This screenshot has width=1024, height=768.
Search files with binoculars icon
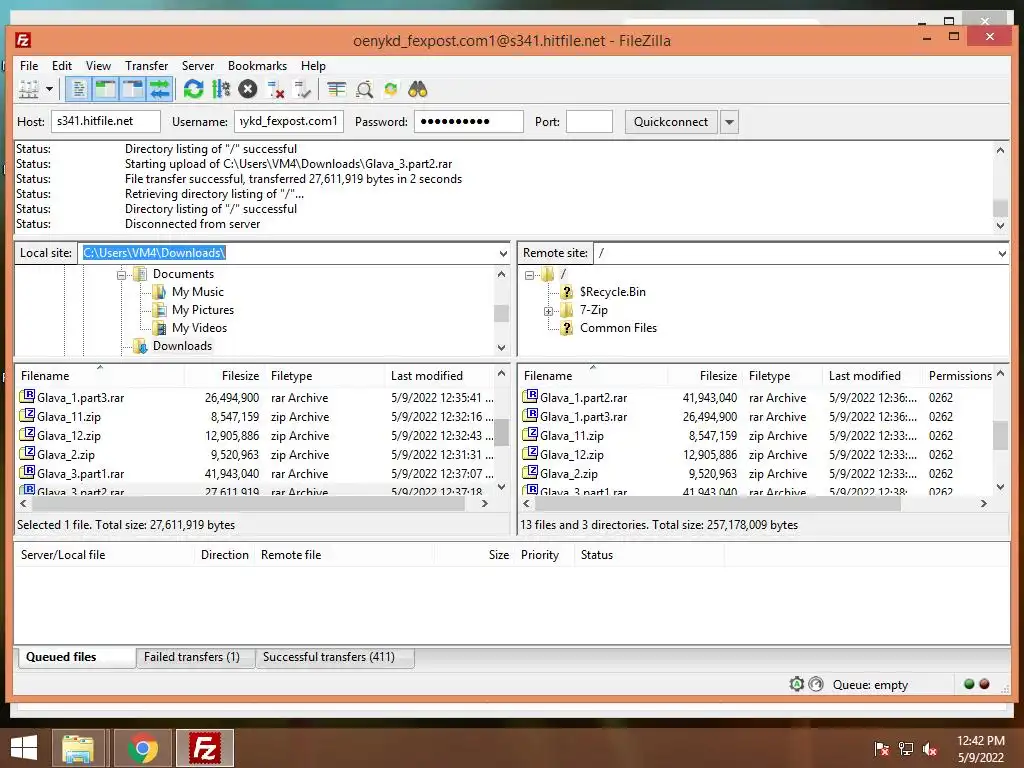coord(418,89)
